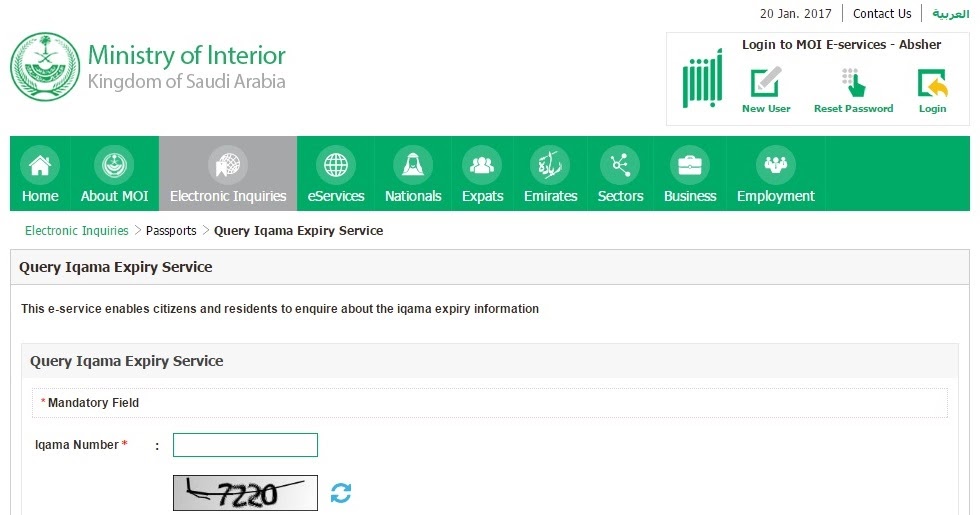Click the Expats group icon
Image resolution: width=980 pixels, height=515 pixels.
pos(482,165)
